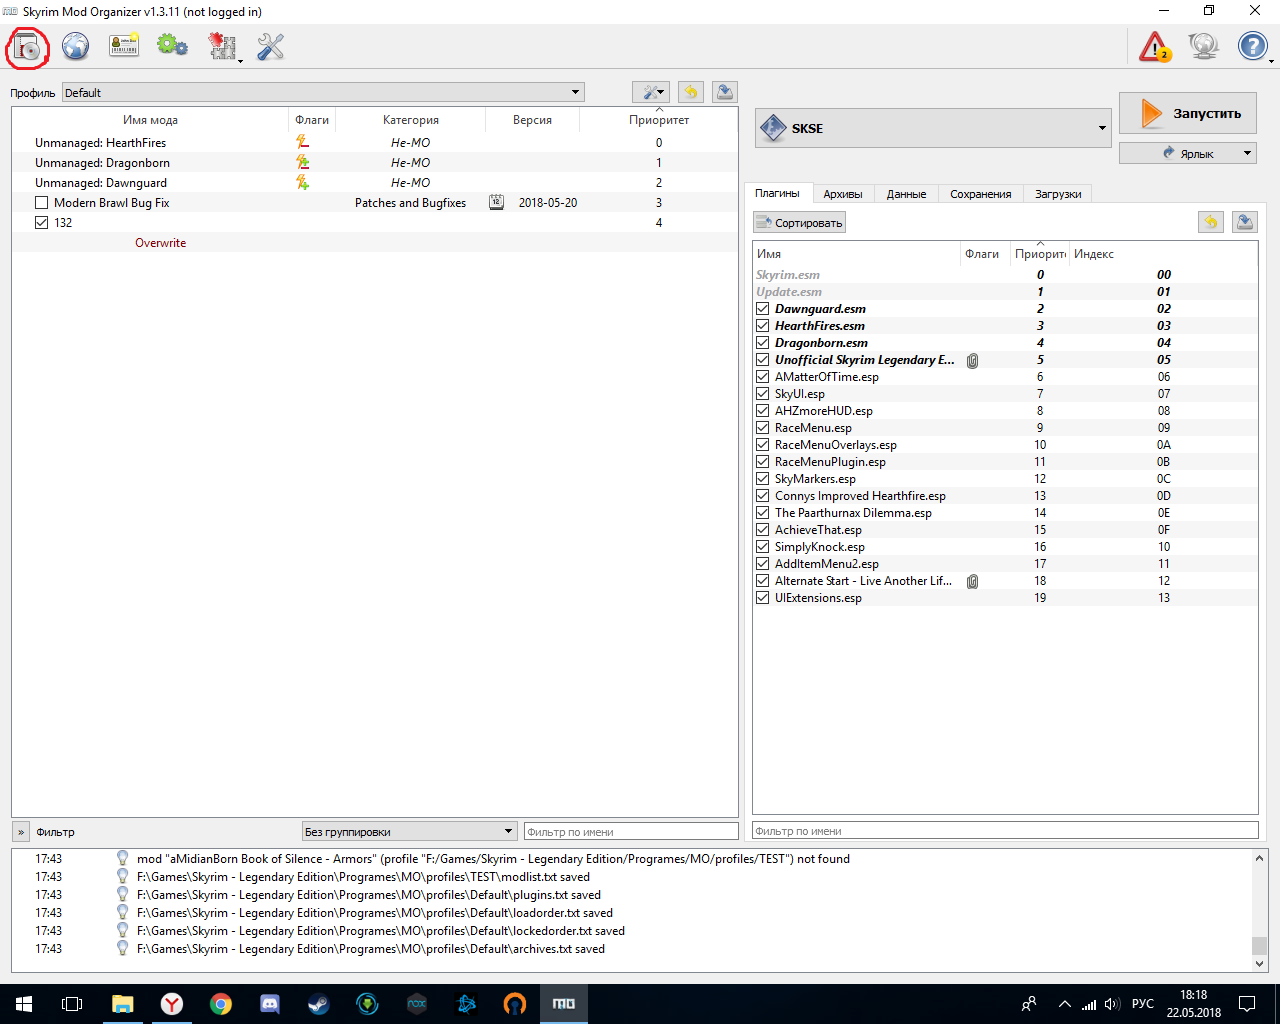1280x1024 pixels.
Task: Open the executables gears icon
Action: coord(172,46)
